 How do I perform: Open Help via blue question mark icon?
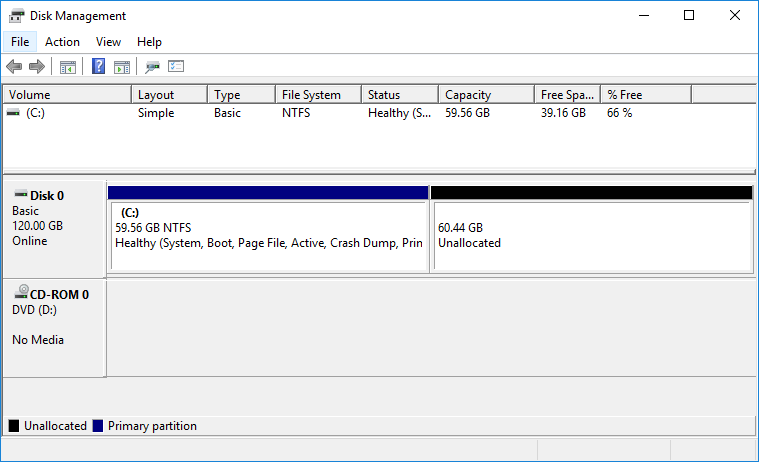99,67
